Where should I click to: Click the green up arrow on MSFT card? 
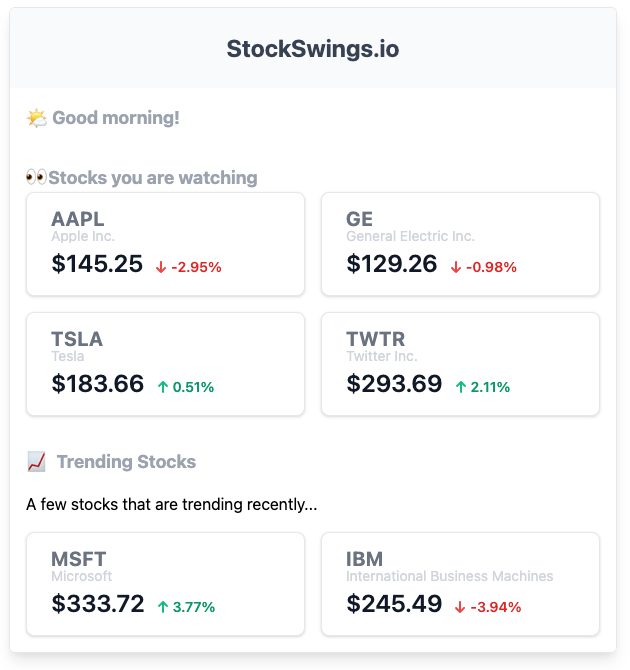(163, 607)
